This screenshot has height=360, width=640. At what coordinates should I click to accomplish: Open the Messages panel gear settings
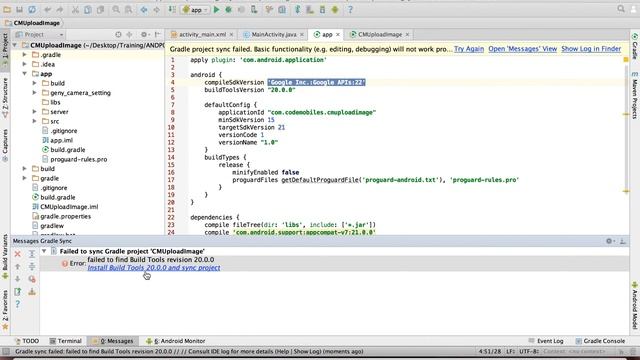tap(609, 241)
